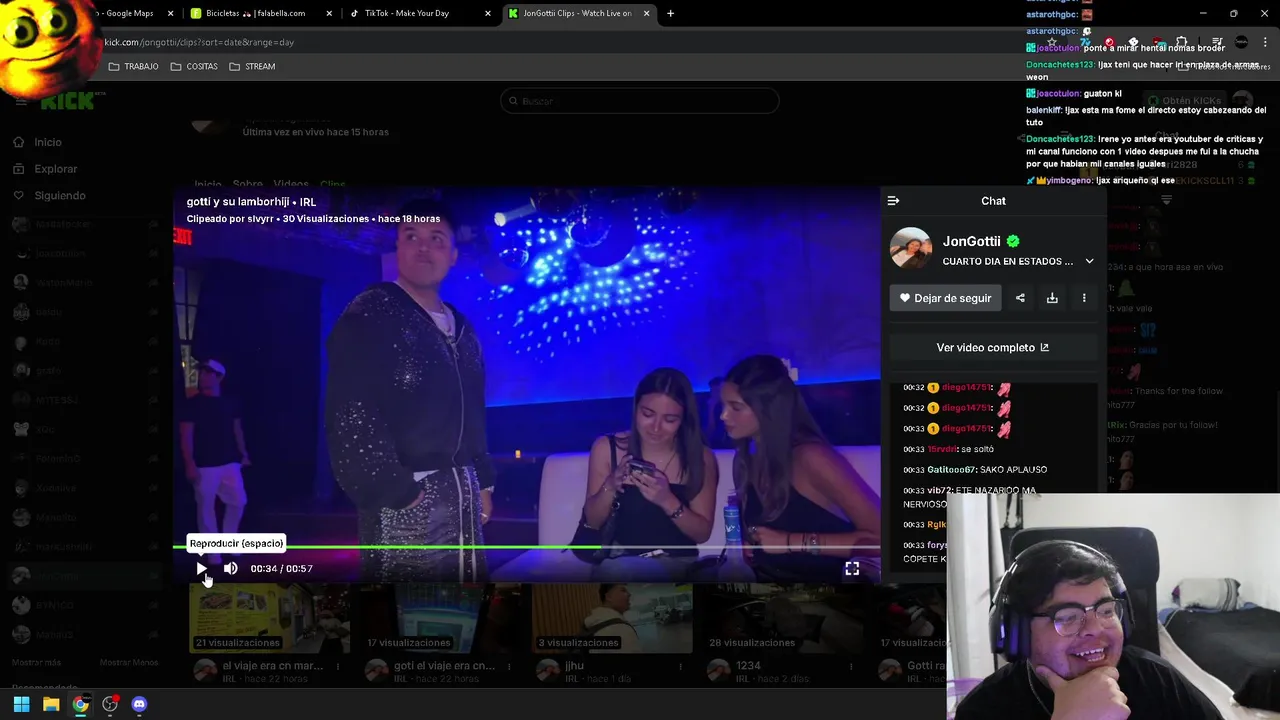
Task: Open File Explorer from the taskbar
Action: click(x=51, y=704)
